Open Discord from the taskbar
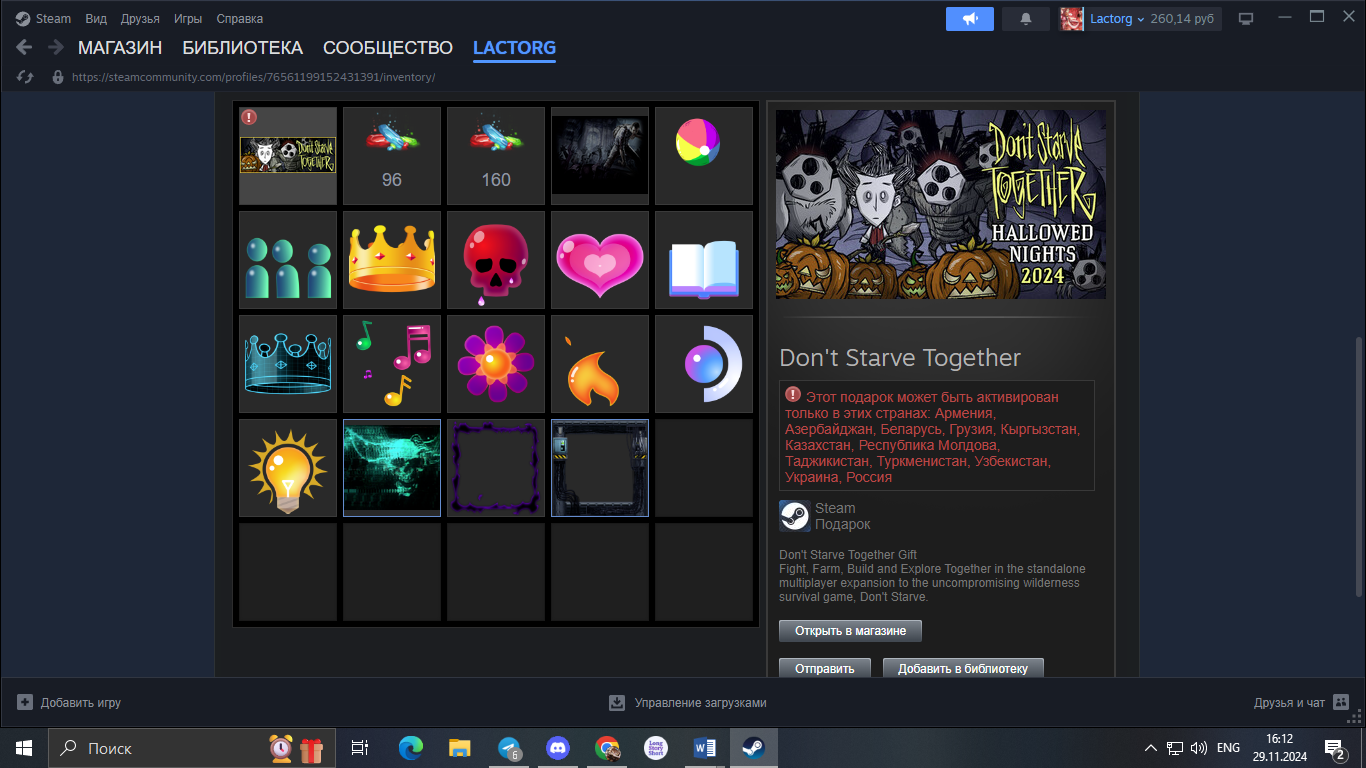Viewport: 1366px width, 768px height. click(x=557, y=748)
